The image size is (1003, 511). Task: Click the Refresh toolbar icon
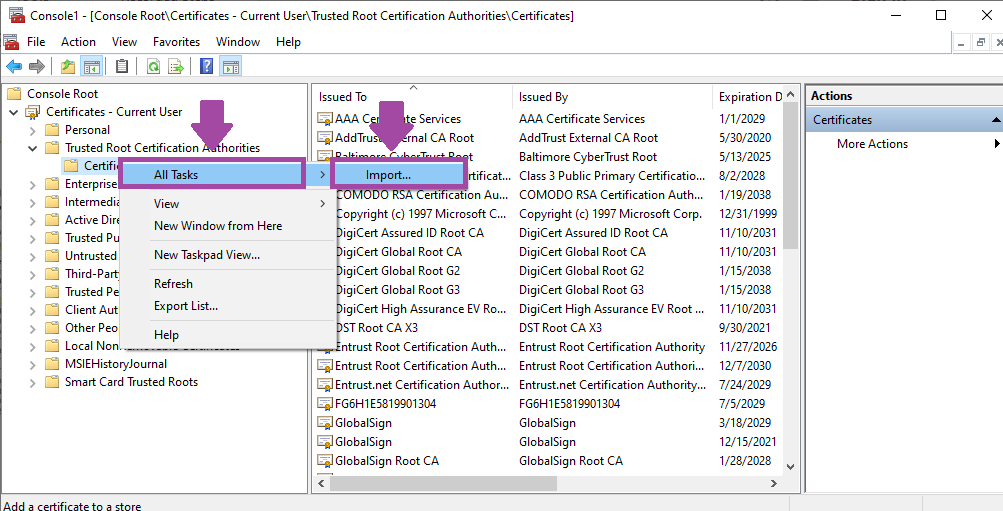click(153, 67)
